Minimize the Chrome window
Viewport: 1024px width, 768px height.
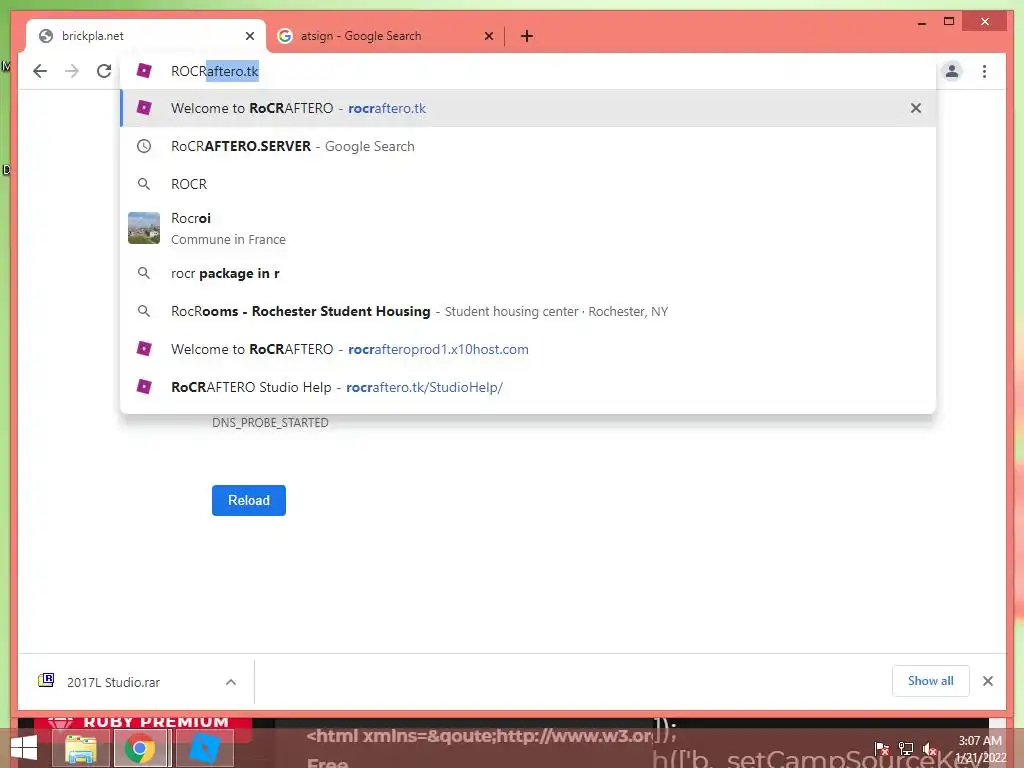point(922,22)
